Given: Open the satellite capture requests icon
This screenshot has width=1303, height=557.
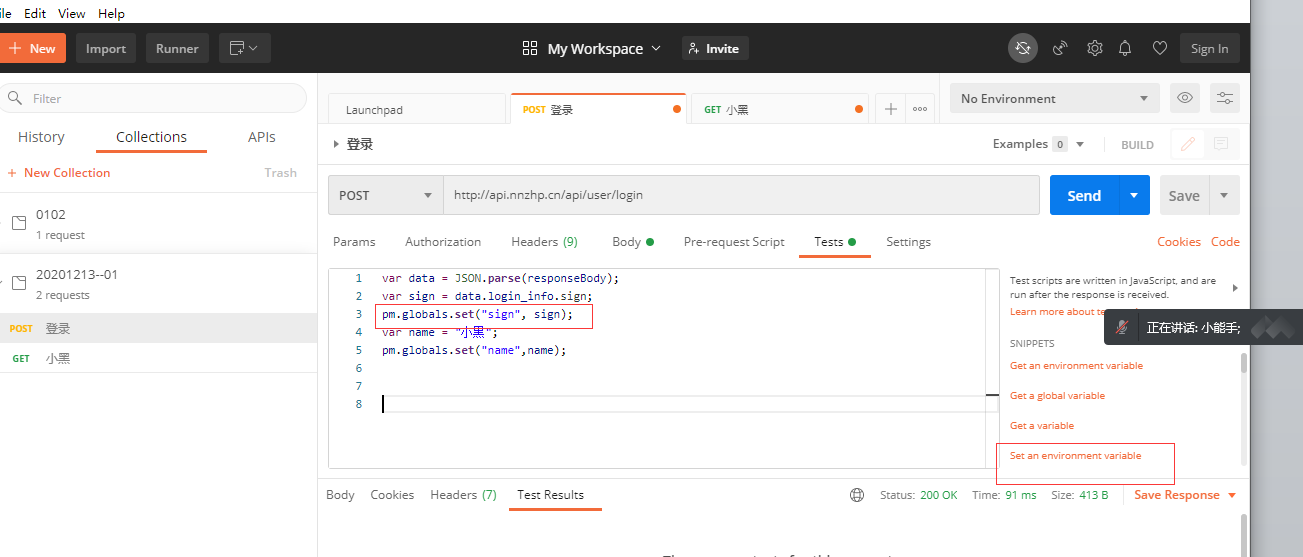Looking at the screenshot, I should [1060, 48].
